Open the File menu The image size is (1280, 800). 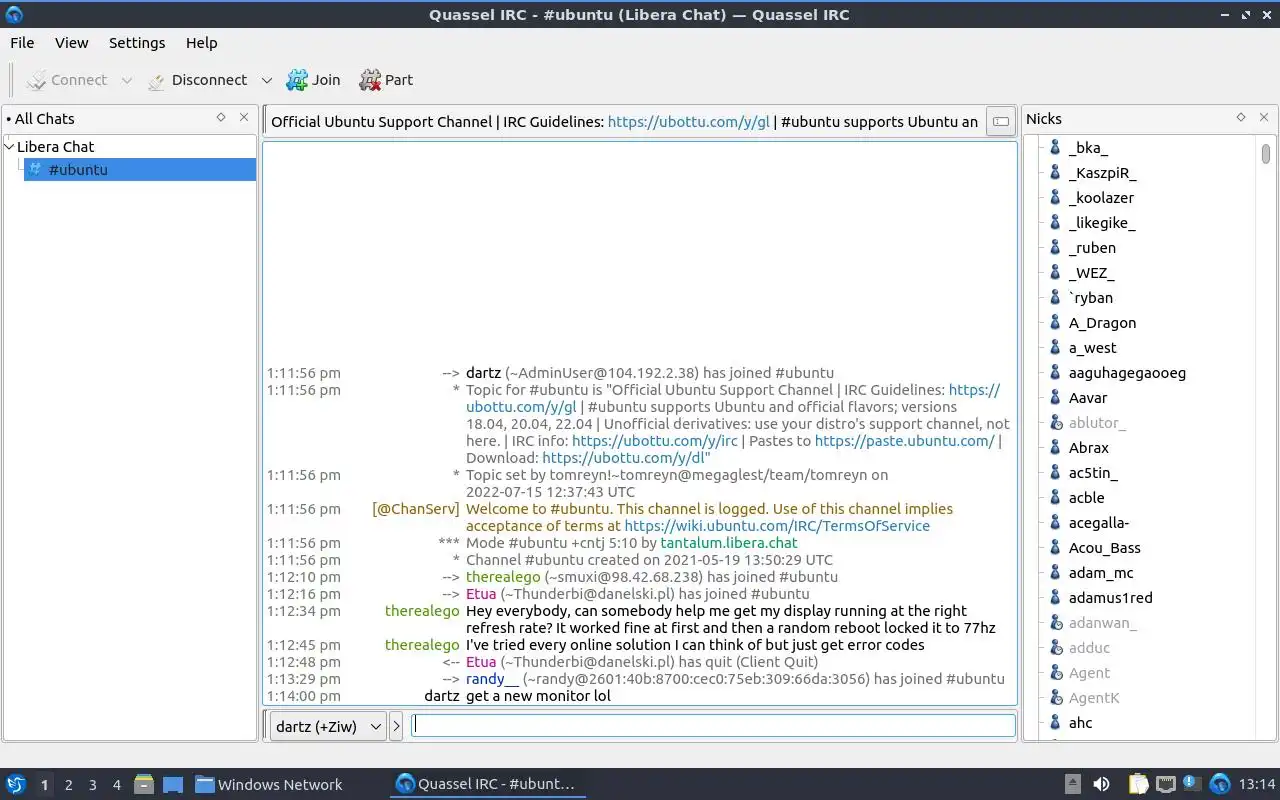click(x=22, y=43)
